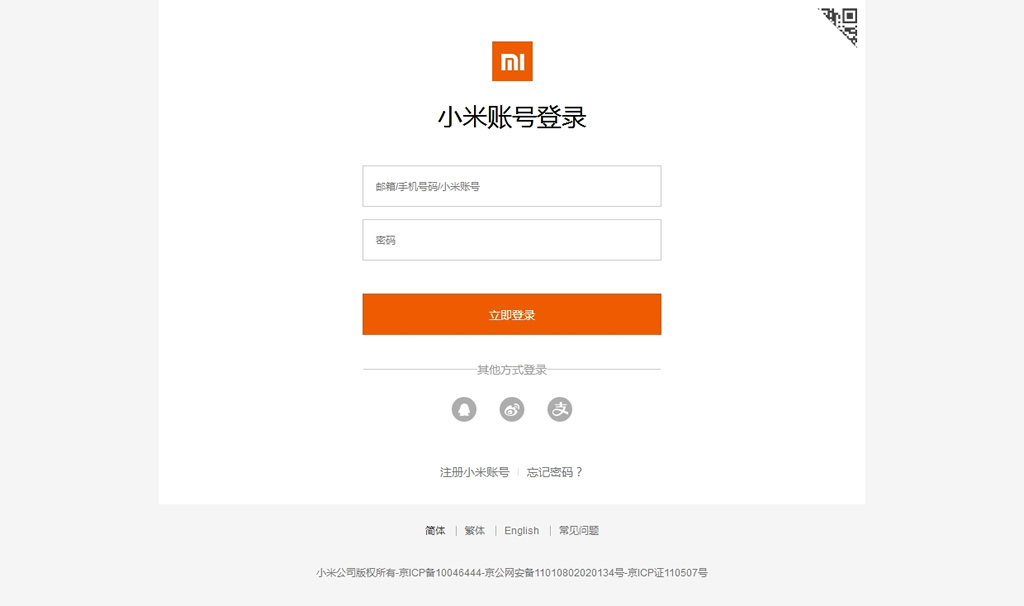Click the 其他方式登录 divider label
1024x606 pixels.
point(512,370)
